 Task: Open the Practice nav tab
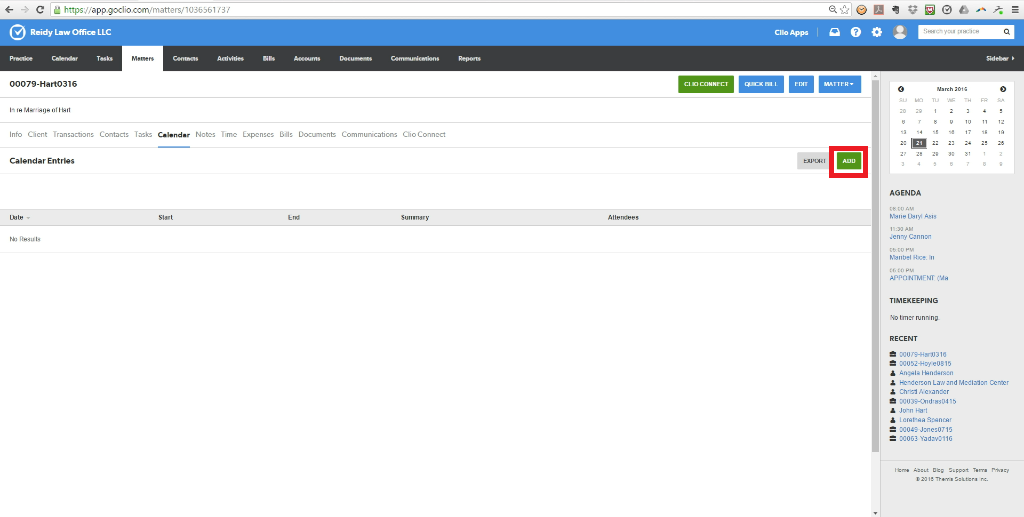21,58
